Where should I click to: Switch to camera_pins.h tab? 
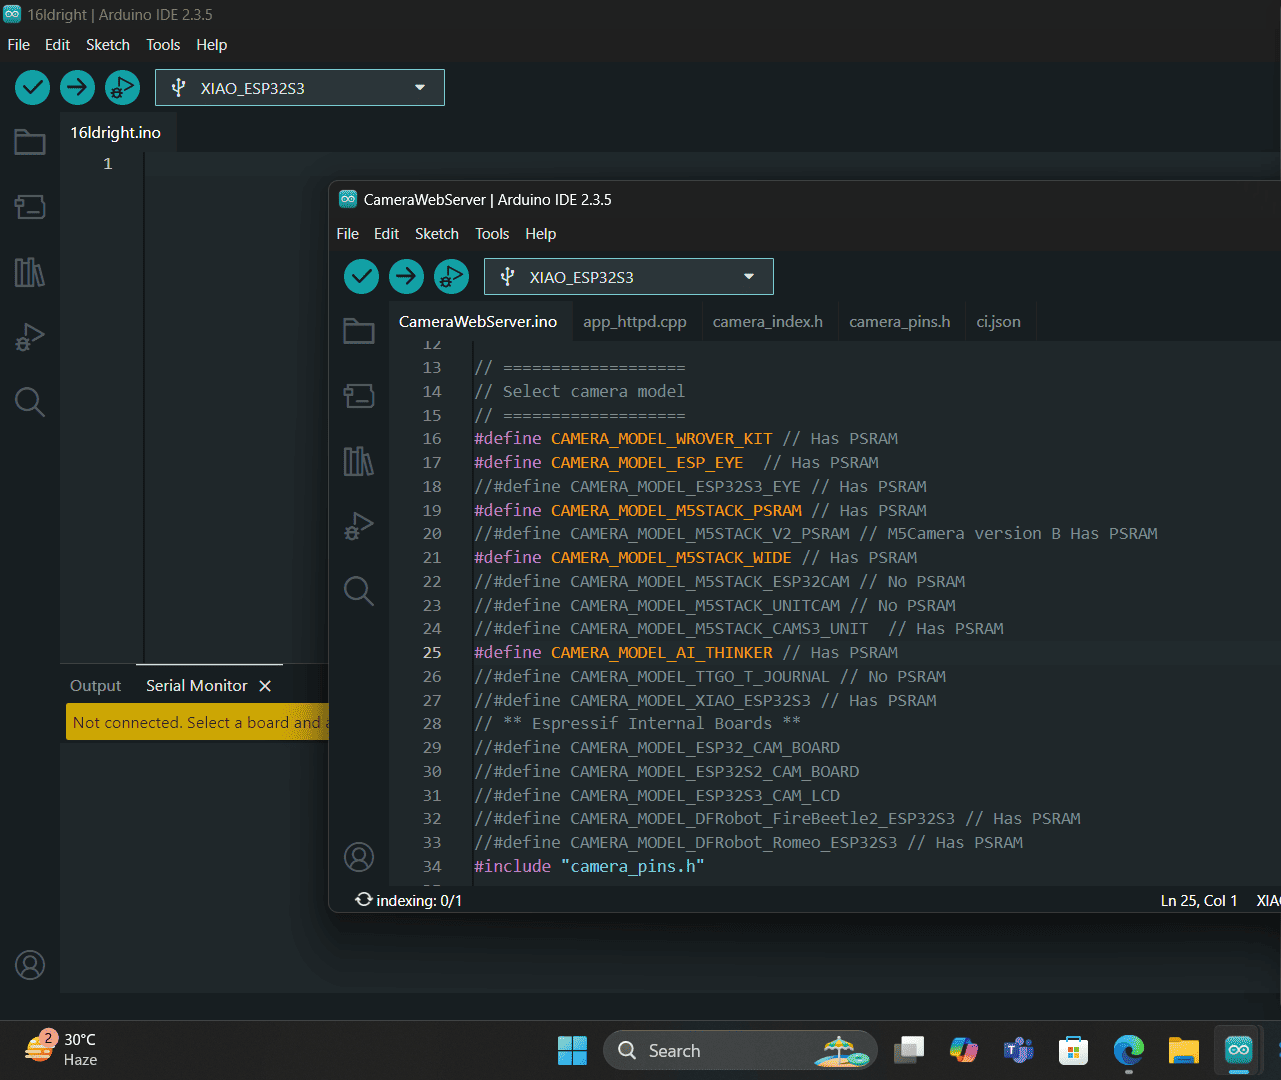pyautogui.click(x=900, y=322)
